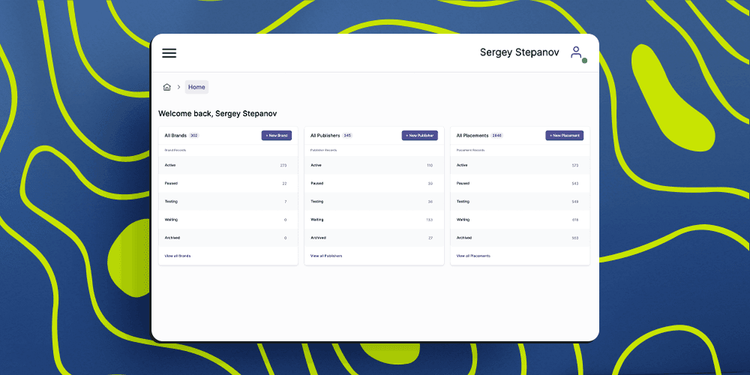Select the Testing row in All Brands

pyautogui.click(x=228, y=202)
